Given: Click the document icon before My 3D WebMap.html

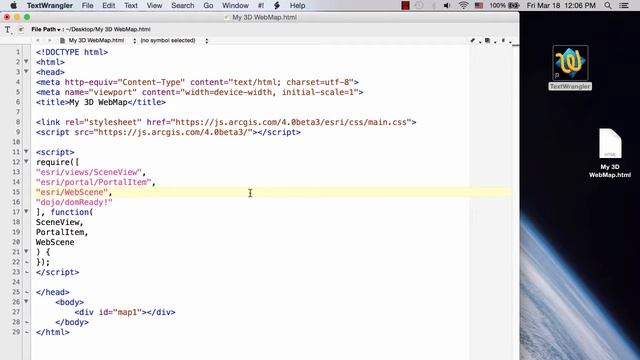Looking at the screenshot, I should pos(62,40).
